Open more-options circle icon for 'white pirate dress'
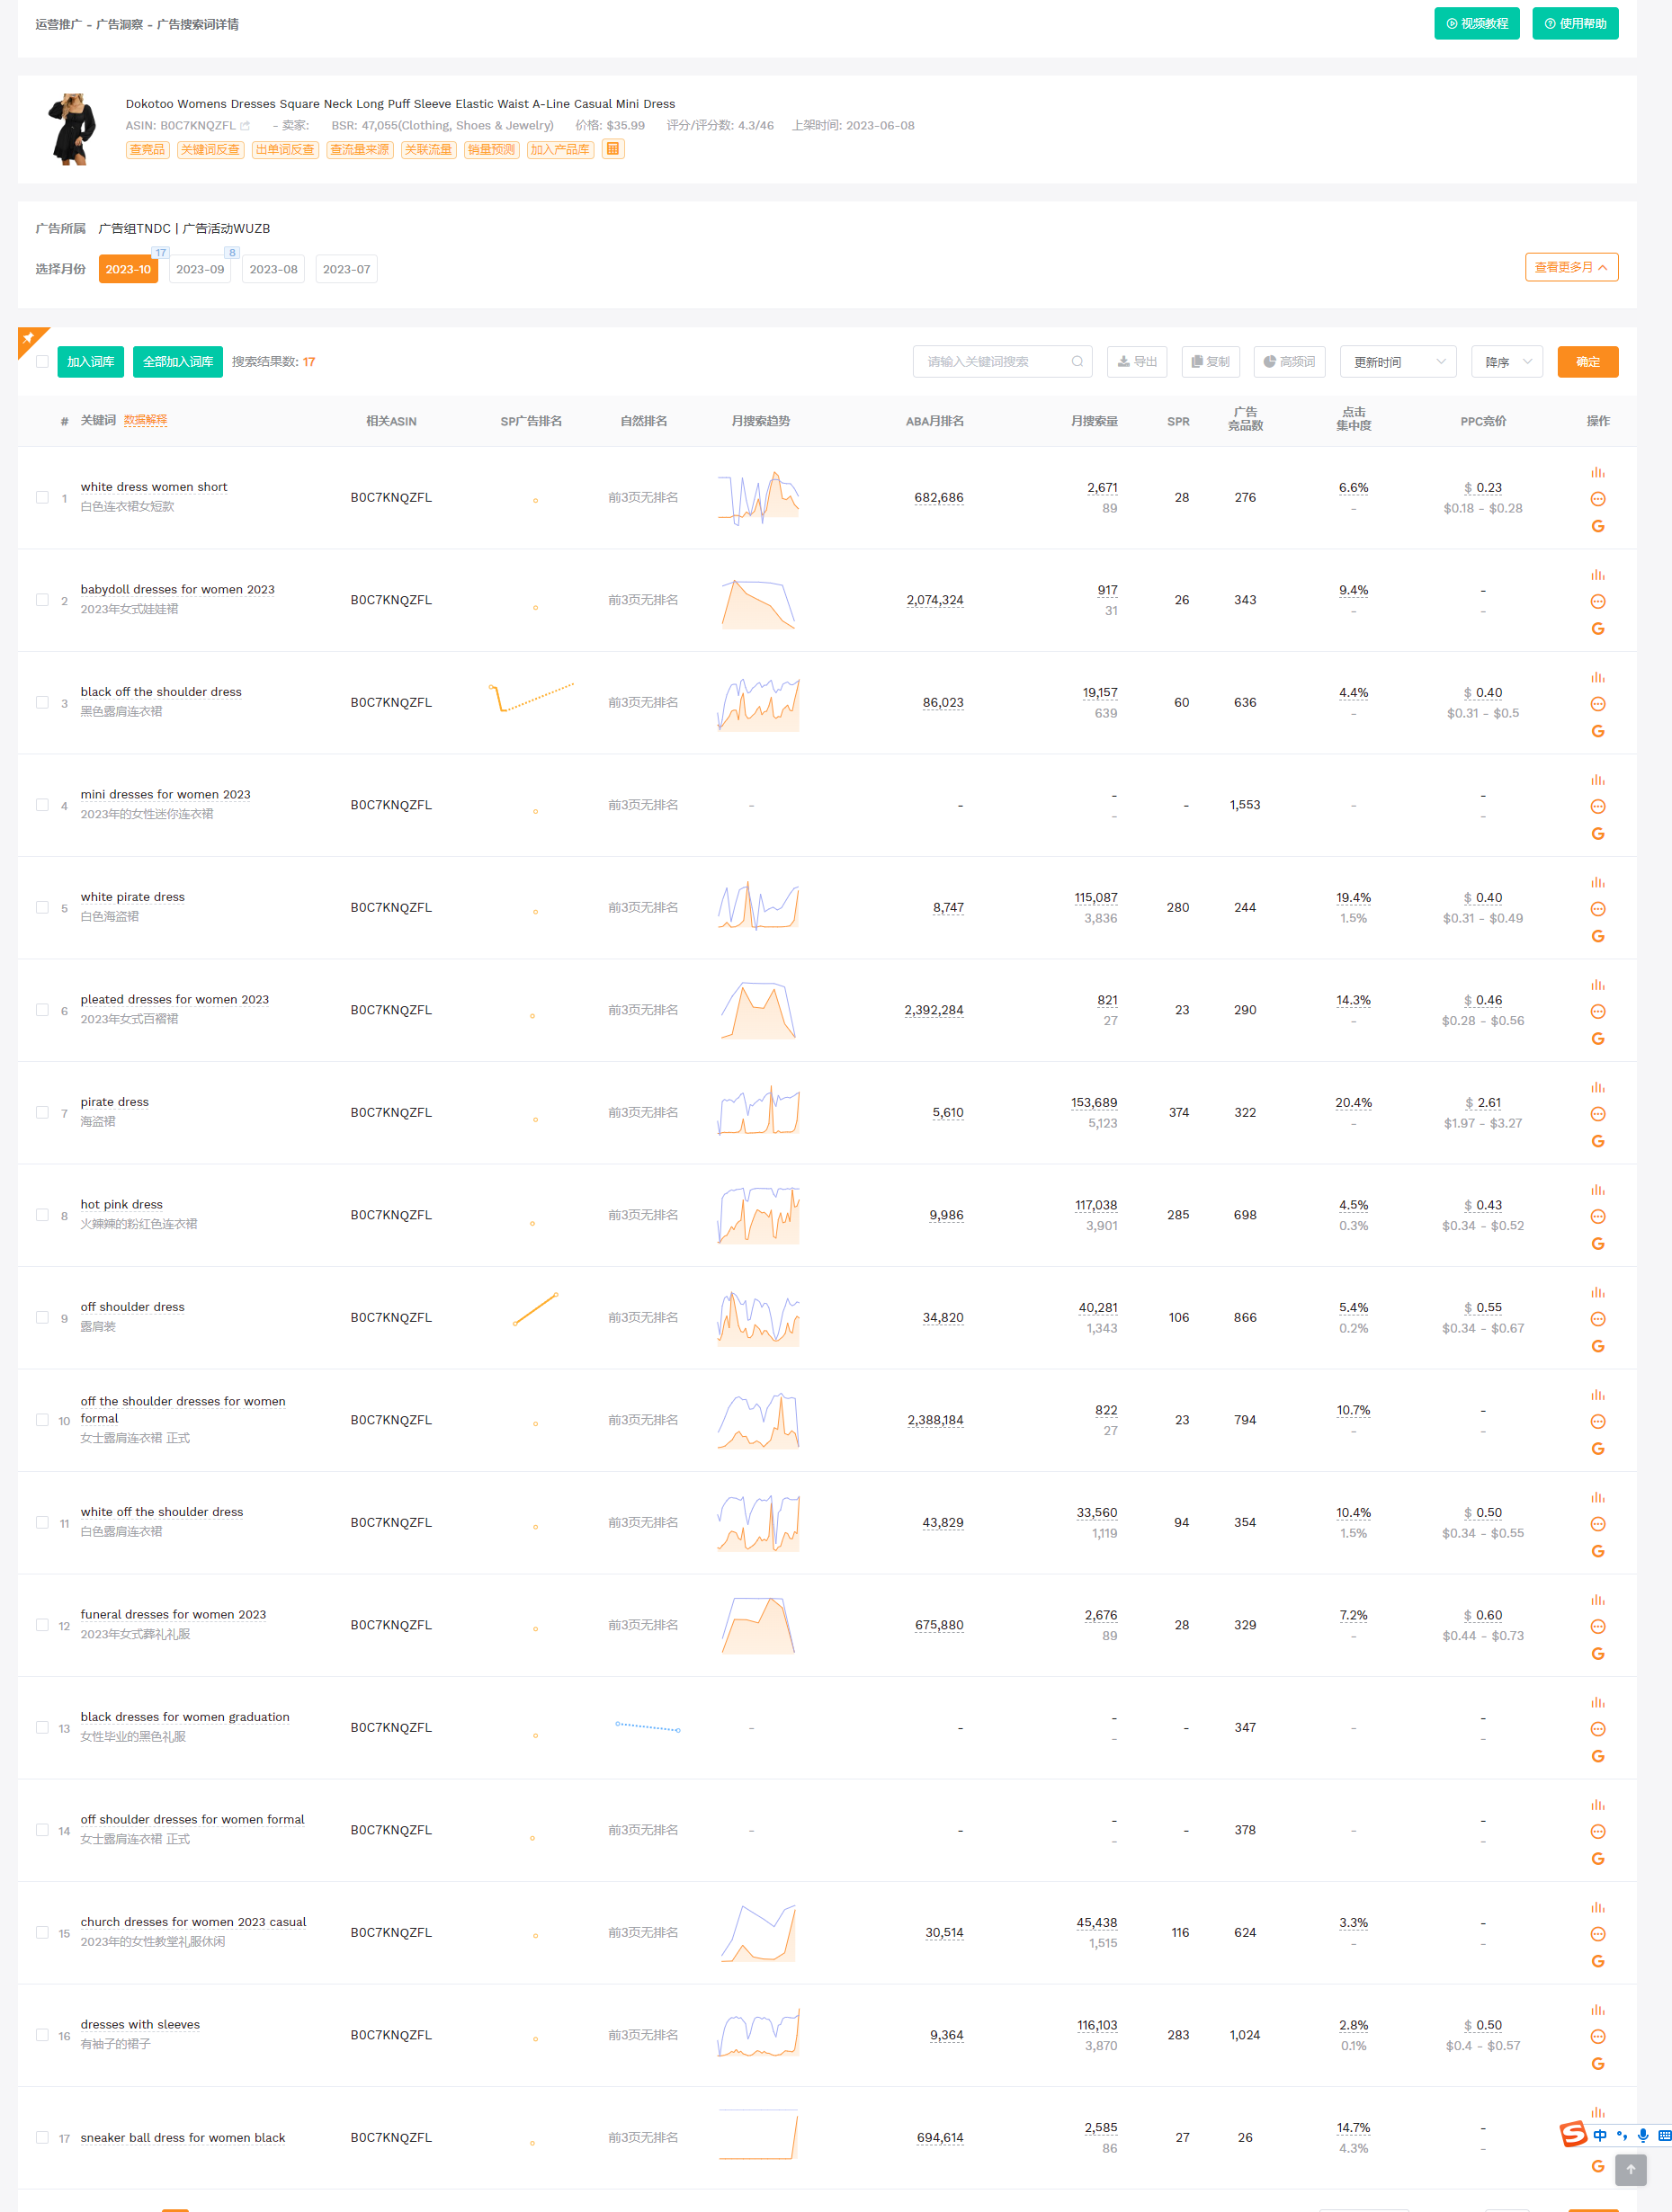The width and height of the screenshot is (1672, 2212). tap(1597, 909)
